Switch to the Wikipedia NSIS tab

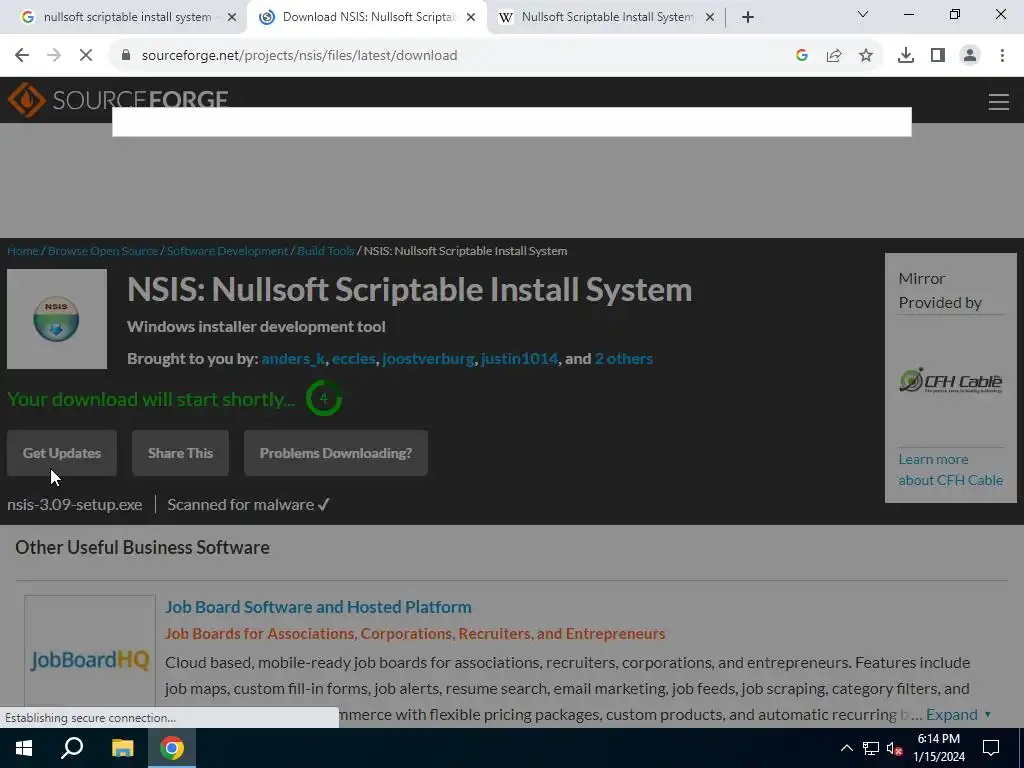(607, 18)
